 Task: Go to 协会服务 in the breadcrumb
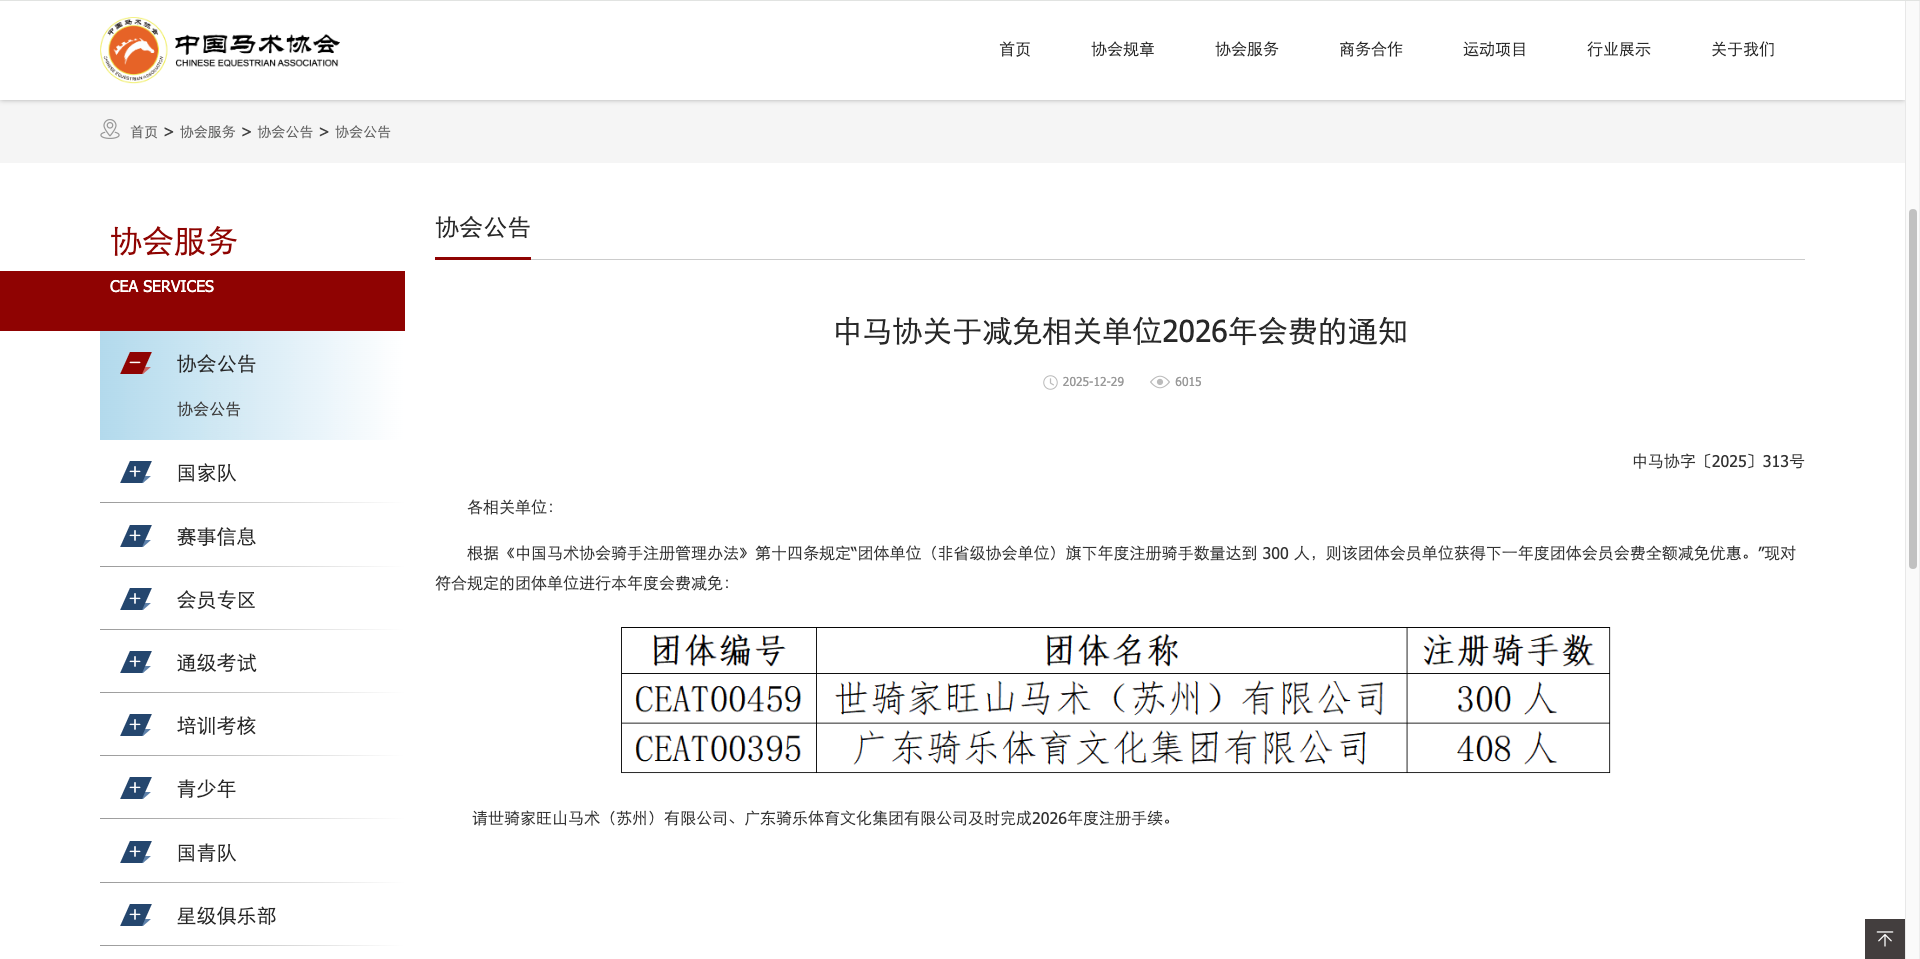tap(208, 132)
